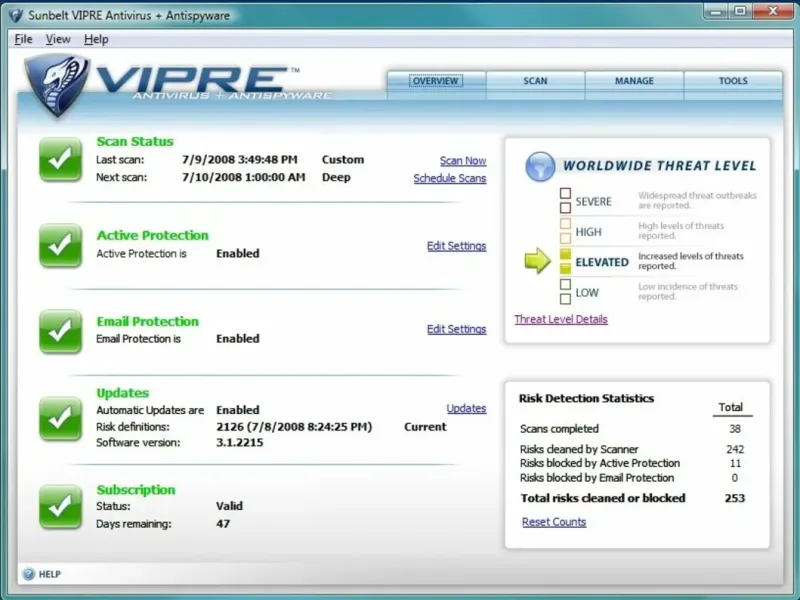Click the Active Protection green checkmark icon
Image resolution: width=800 pixels, height=600 pixels.
click(60, 245)
